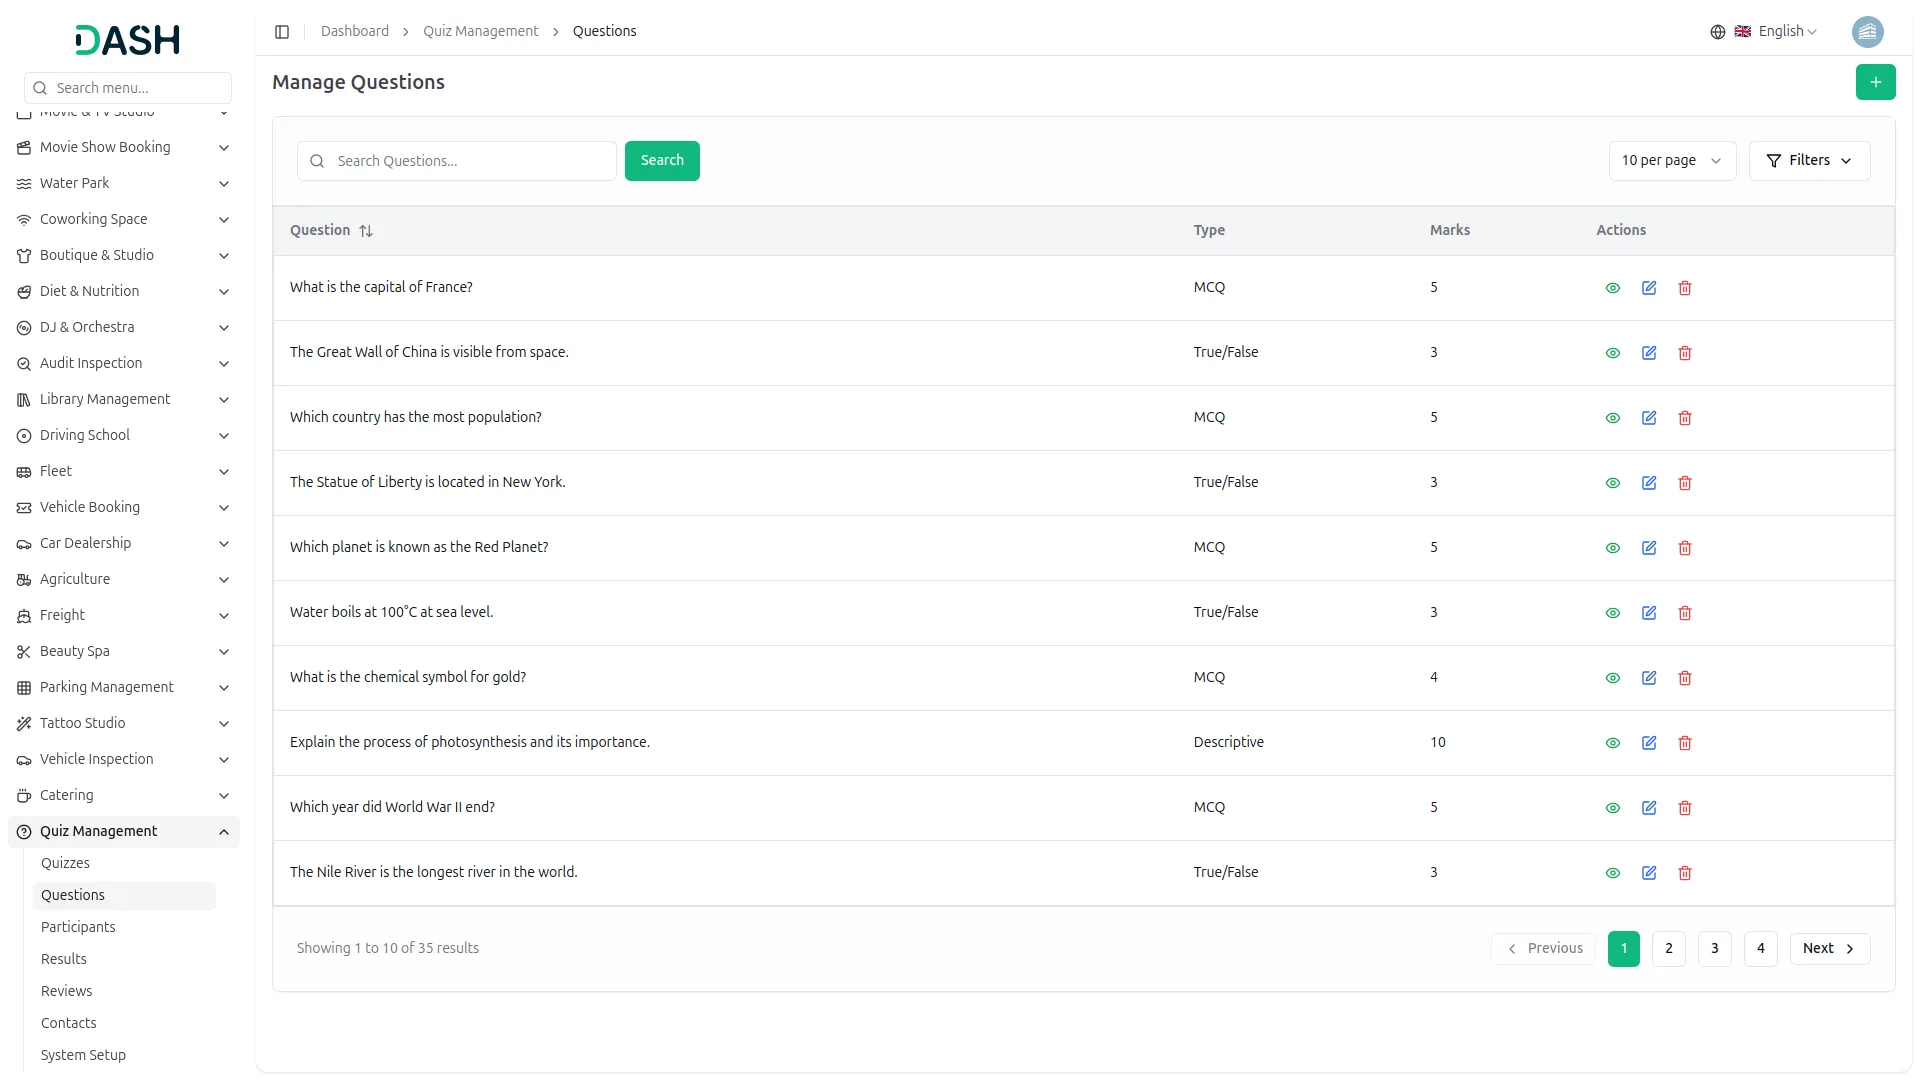Click the user avatar icon

point(1867,32)
